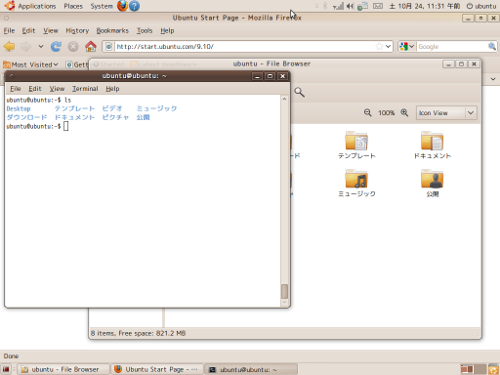This screenshot has width=500, height=375.
Task: Click the show desktop button in bottom panel
Action: [x=6, y=369]
